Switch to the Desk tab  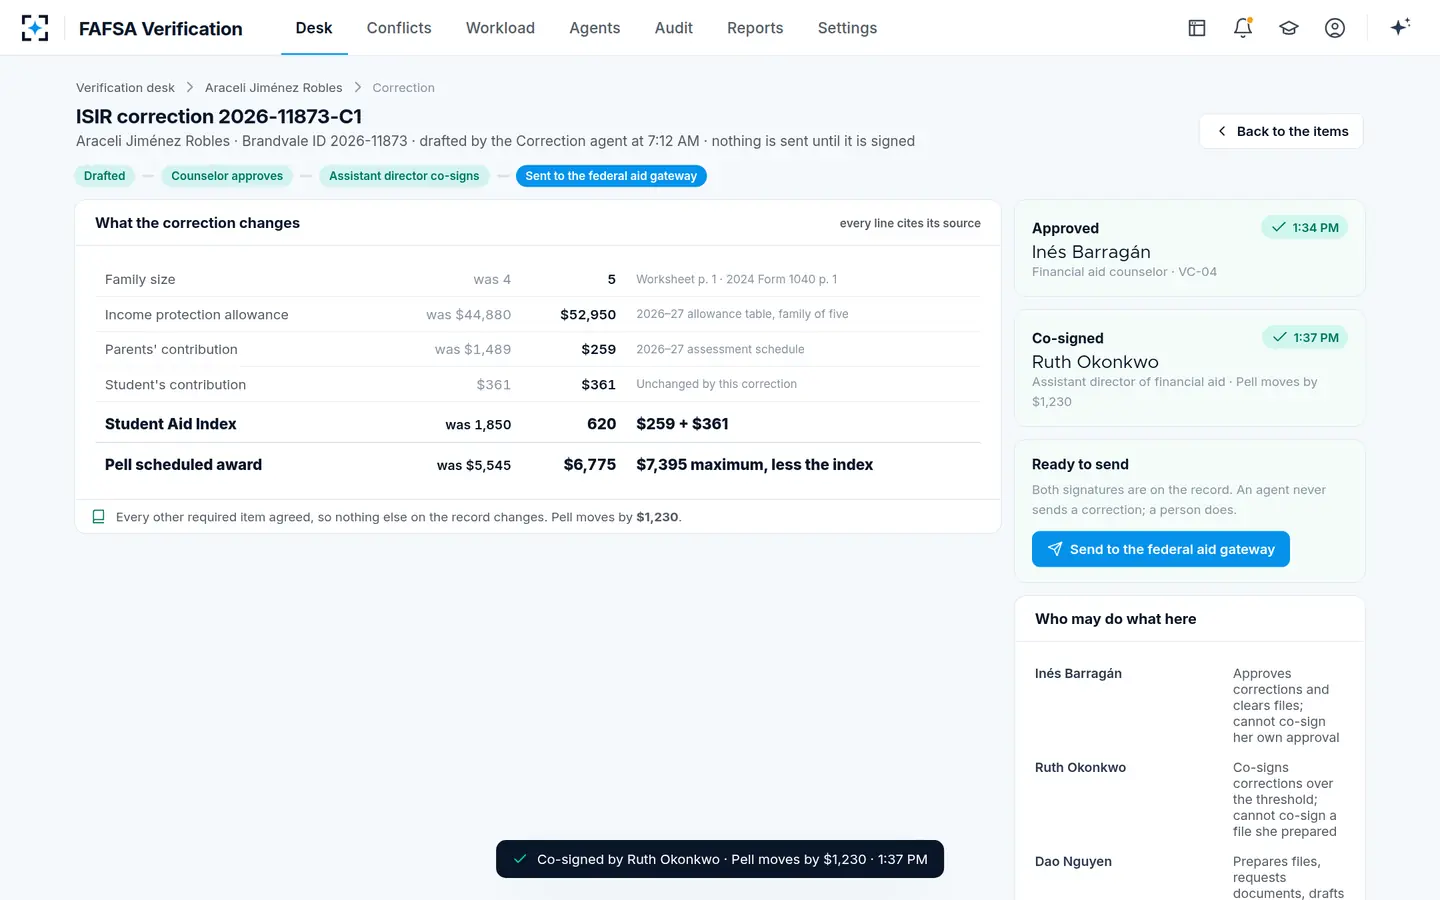(x=314, y=28)
